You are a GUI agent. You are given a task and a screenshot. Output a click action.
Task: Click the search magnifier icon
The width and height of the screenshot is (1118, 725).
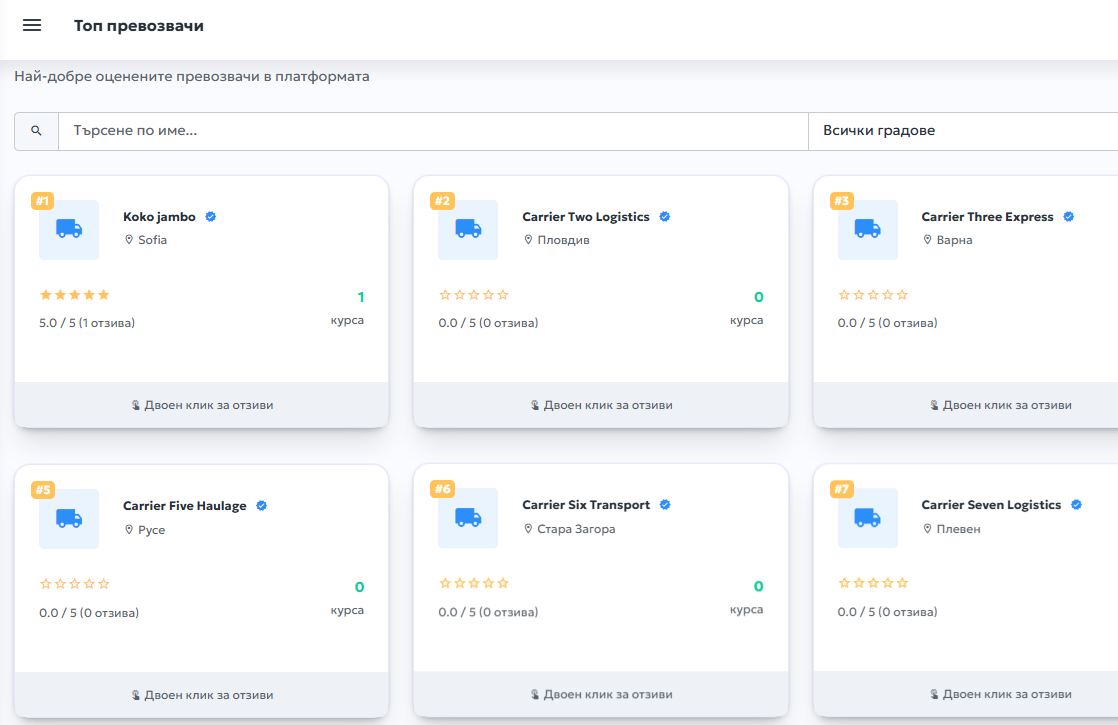pos(36,131)
